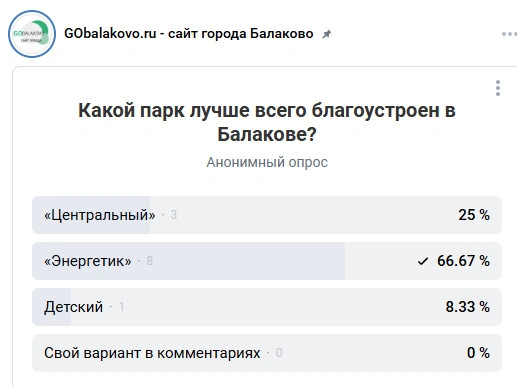
Task: Choose Свой вариант в комментариях option
Action: pyautogui.click(x=267, y=353)
